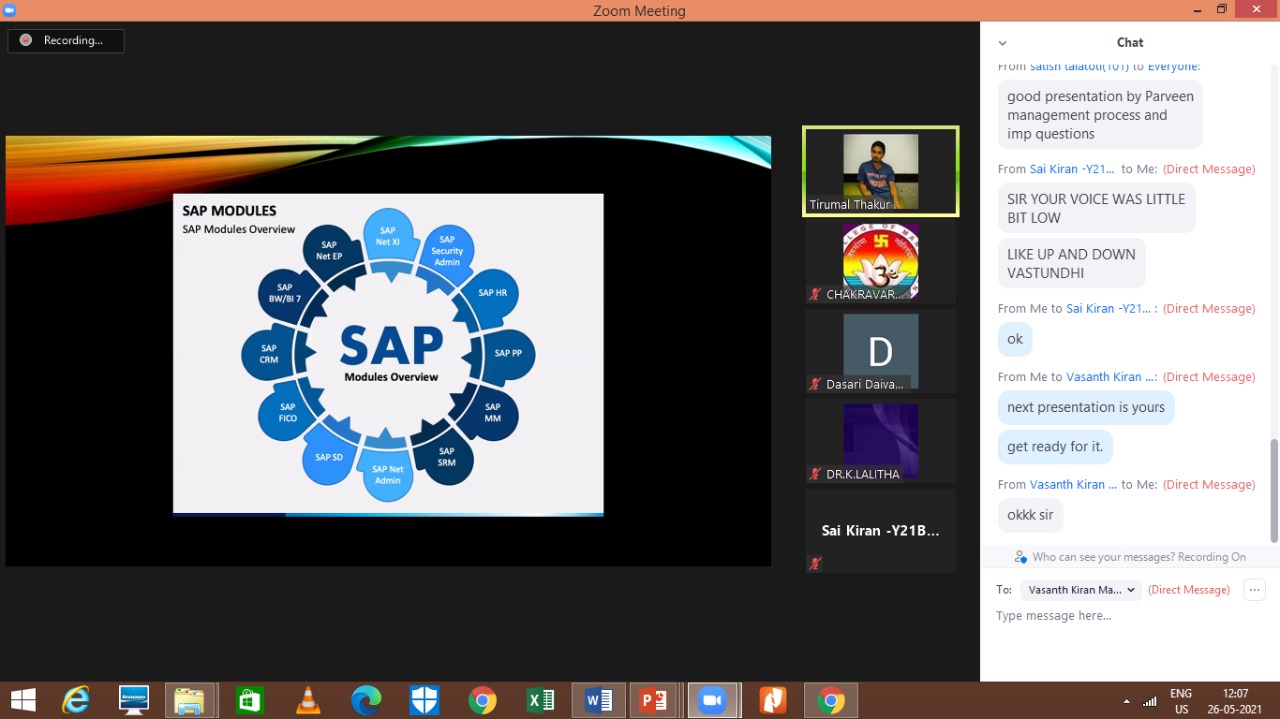Click the 'get ready for it.' message
This screenshot has width=1280, height=719.
pyautogui.click(x=1055, y=446)
